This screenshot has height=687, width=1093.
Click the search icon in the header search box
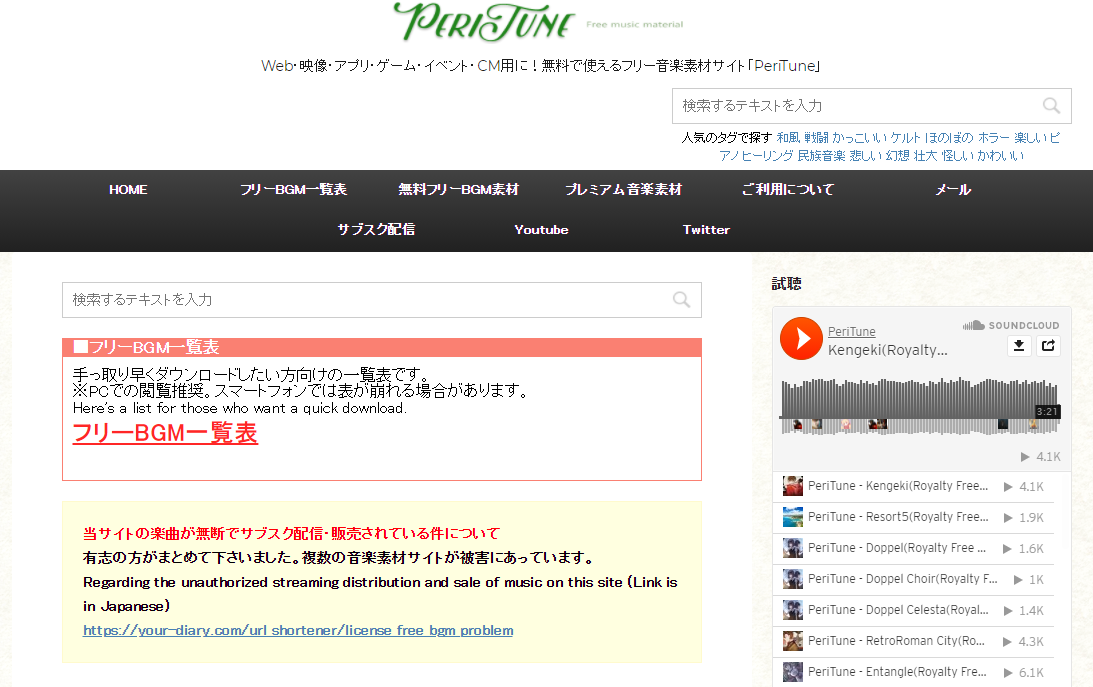(1051, 106)
